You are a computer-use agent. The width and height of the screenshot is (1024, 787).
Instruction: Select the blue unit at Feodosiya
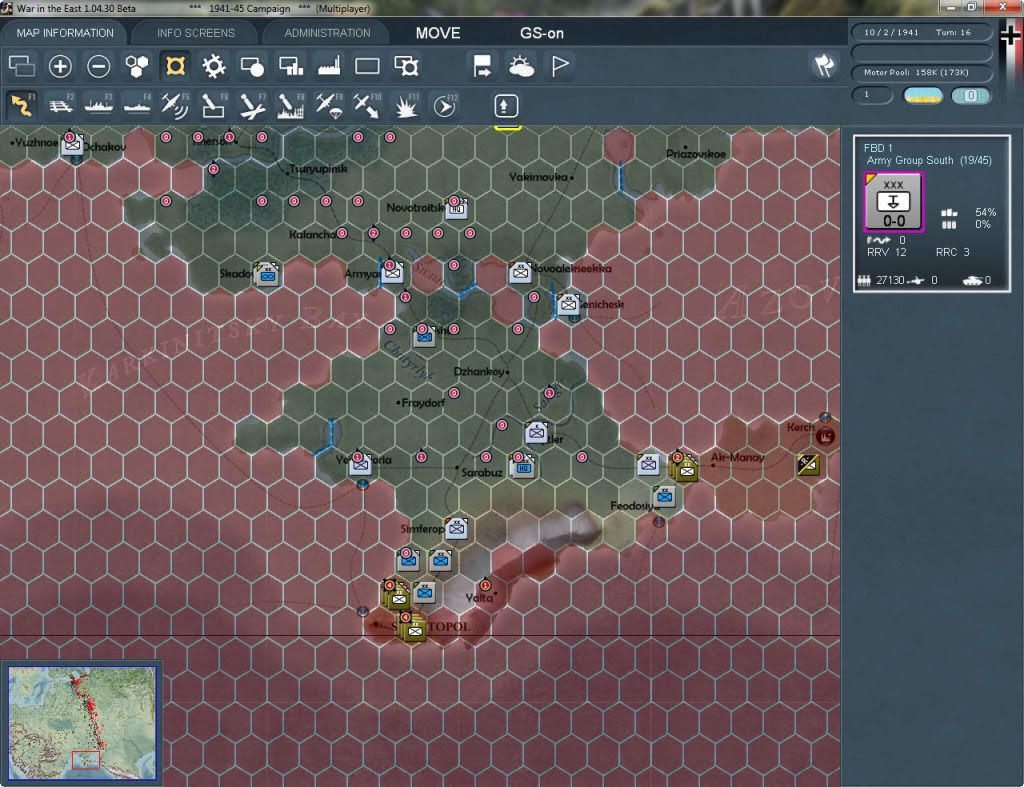pos(664,496)
